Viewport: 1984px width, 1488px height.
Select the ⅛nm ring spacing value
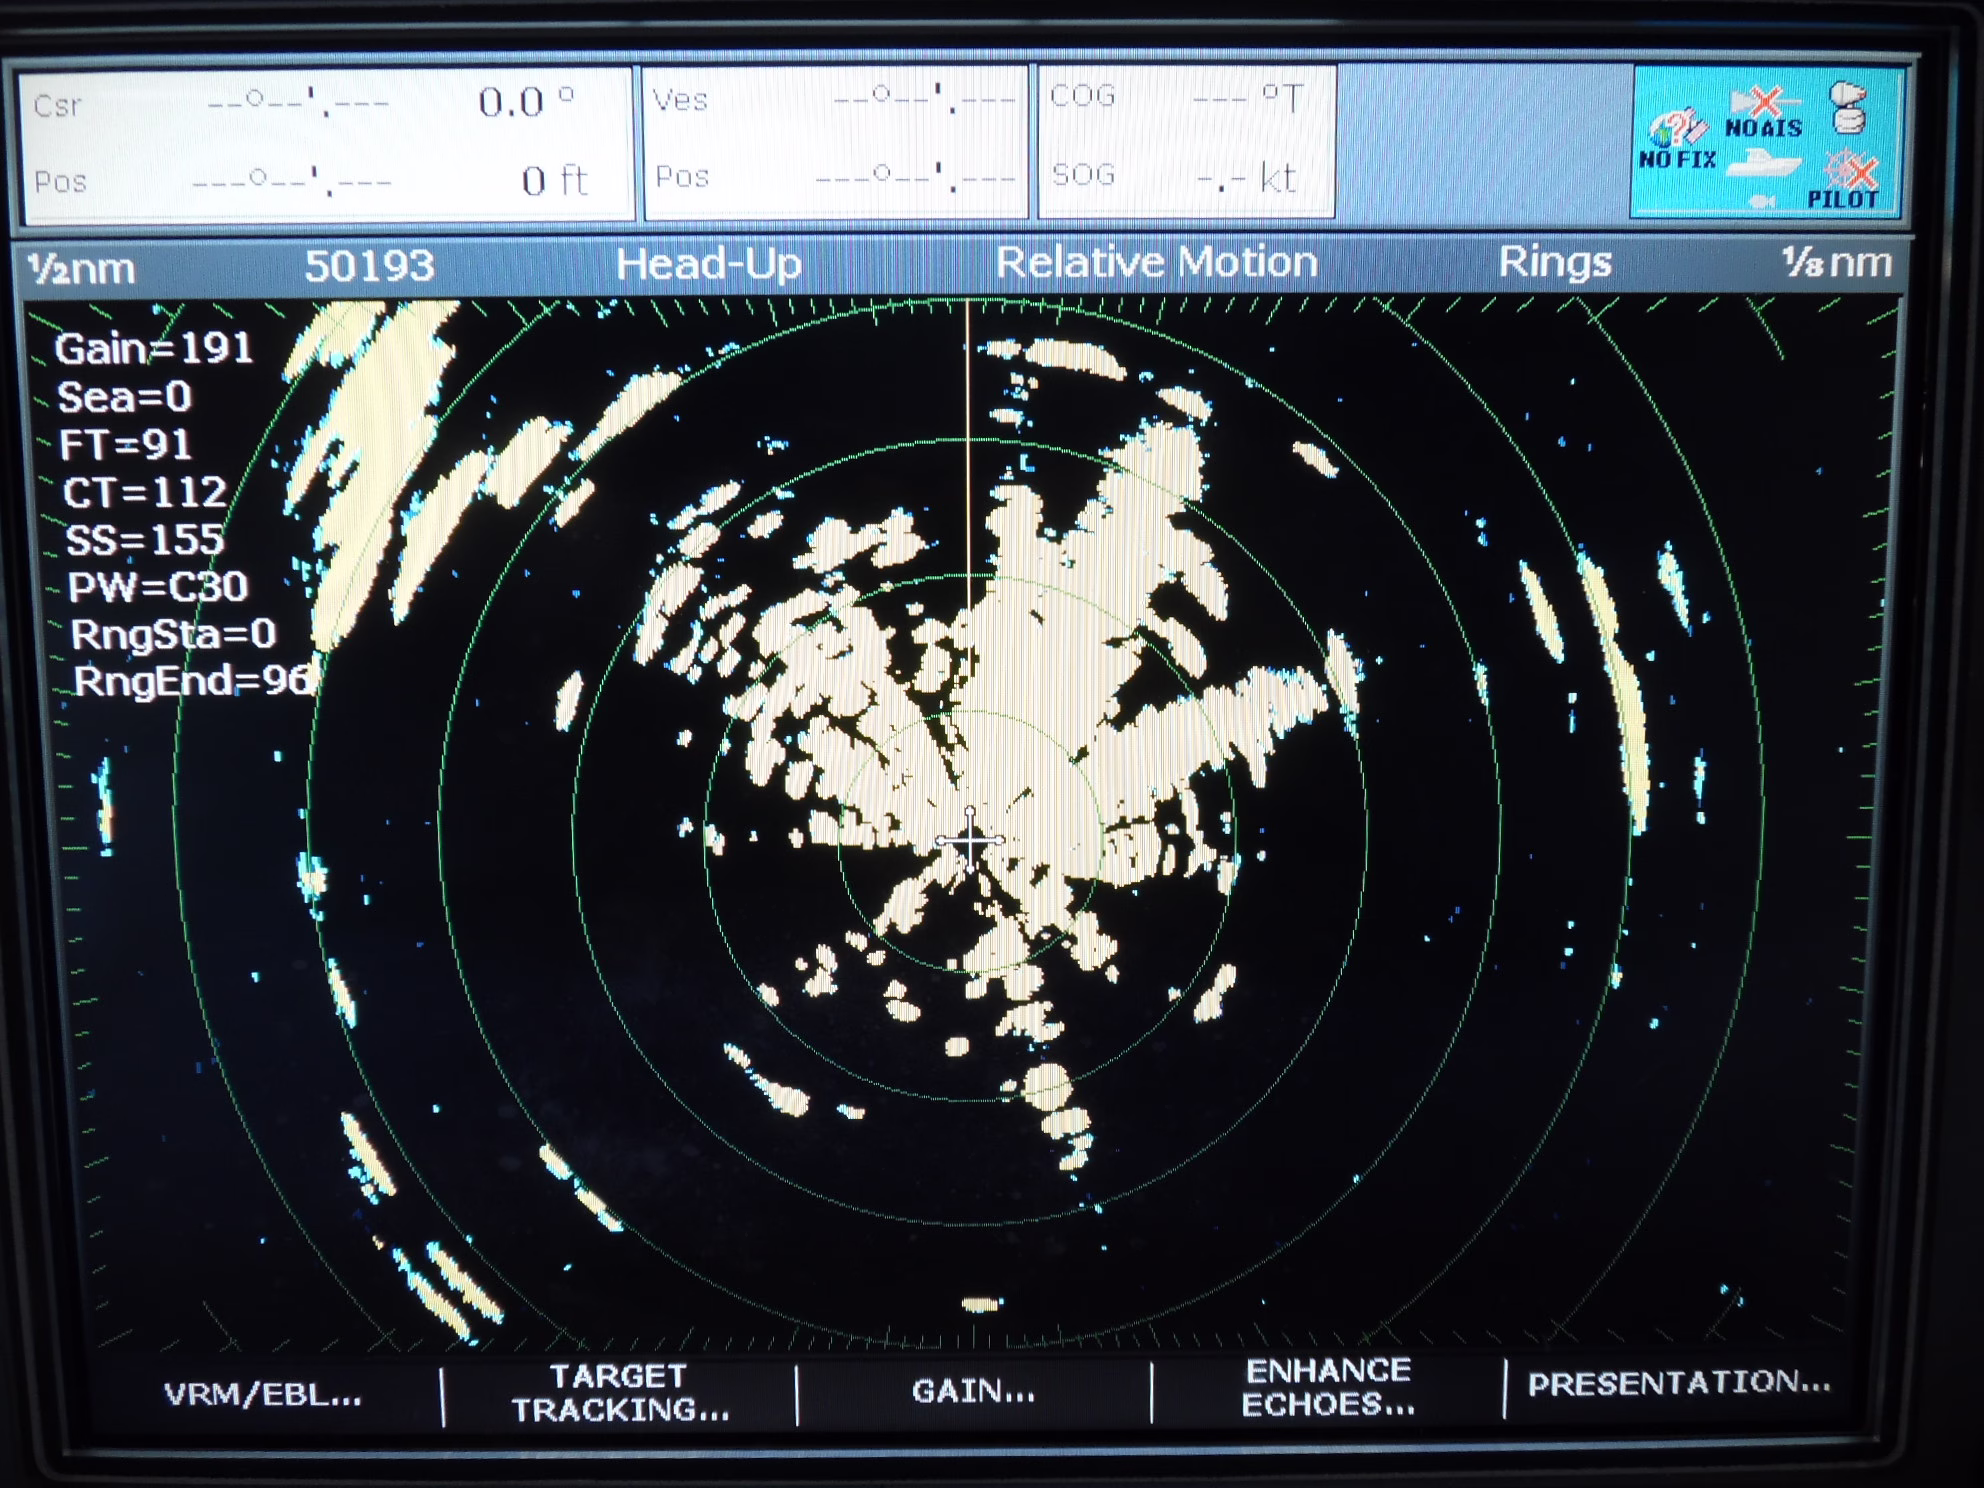point(1837,262)
